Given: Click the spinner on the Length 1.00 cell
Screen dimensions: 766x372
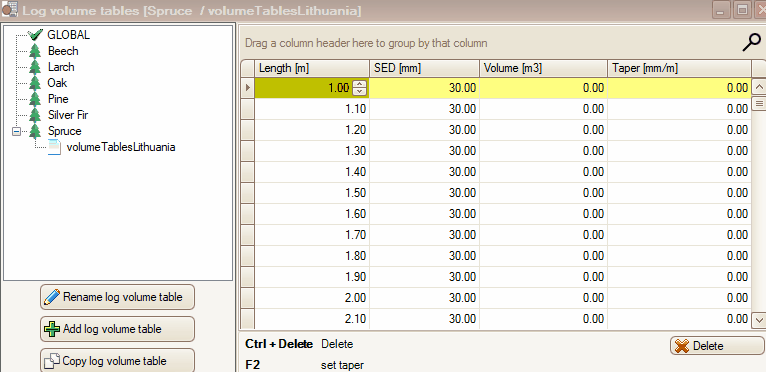Looking at the screenshot, I should pyautogui.click(x=360, y=88).
